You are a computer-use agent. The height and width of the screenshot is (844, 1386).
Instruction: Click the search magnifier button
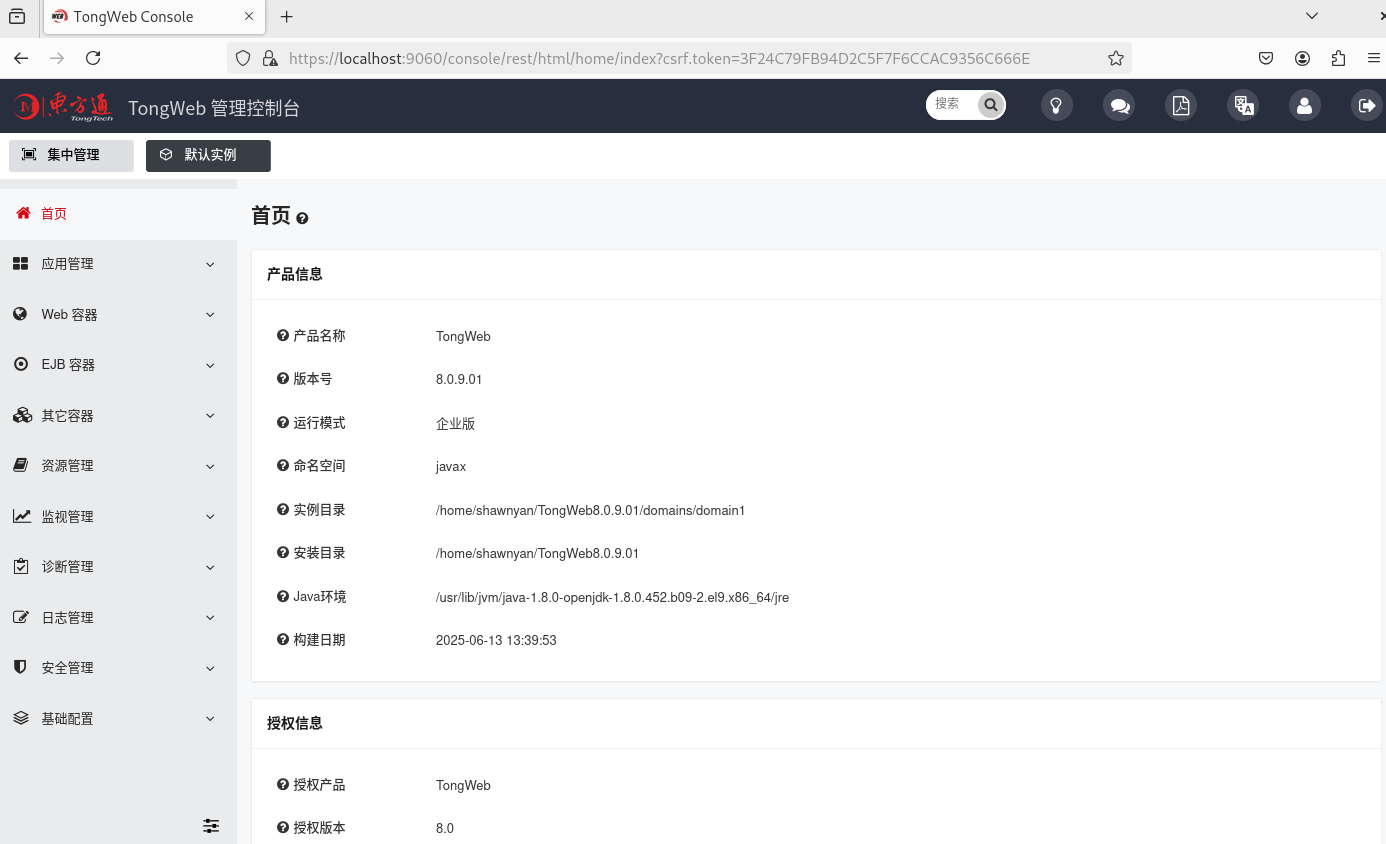(x=991, y=105)
